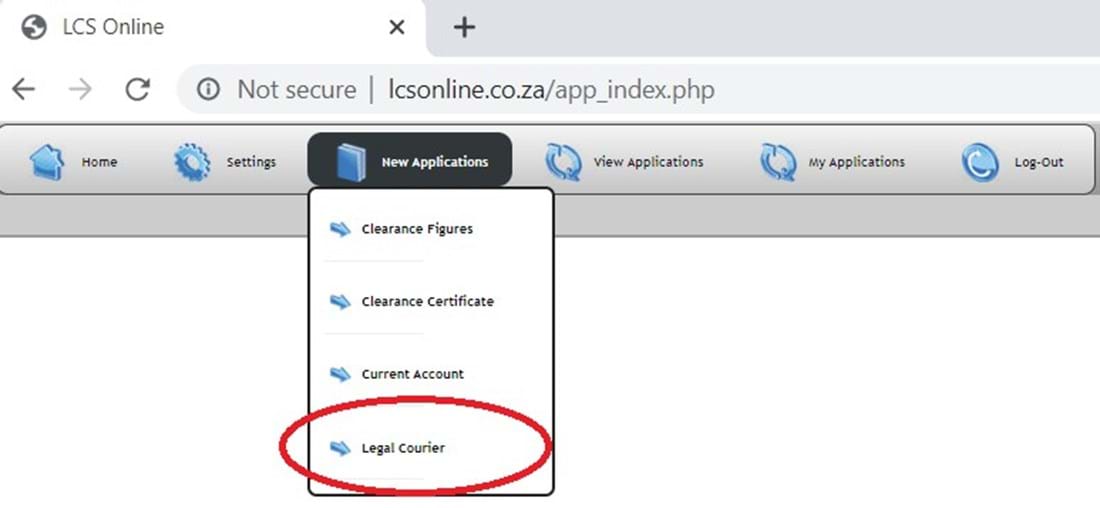This screenshot has height=508, width=1100.
Task: Click the Log-Out circular arrow icon
Action: pos(980,162)
